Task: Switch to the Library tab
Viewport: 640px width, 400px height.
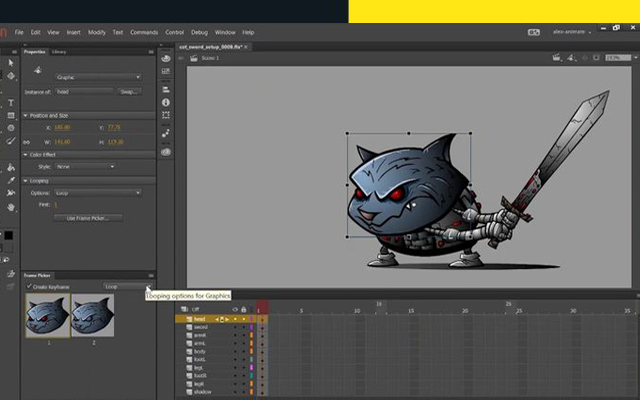Action: pos(59,51)
